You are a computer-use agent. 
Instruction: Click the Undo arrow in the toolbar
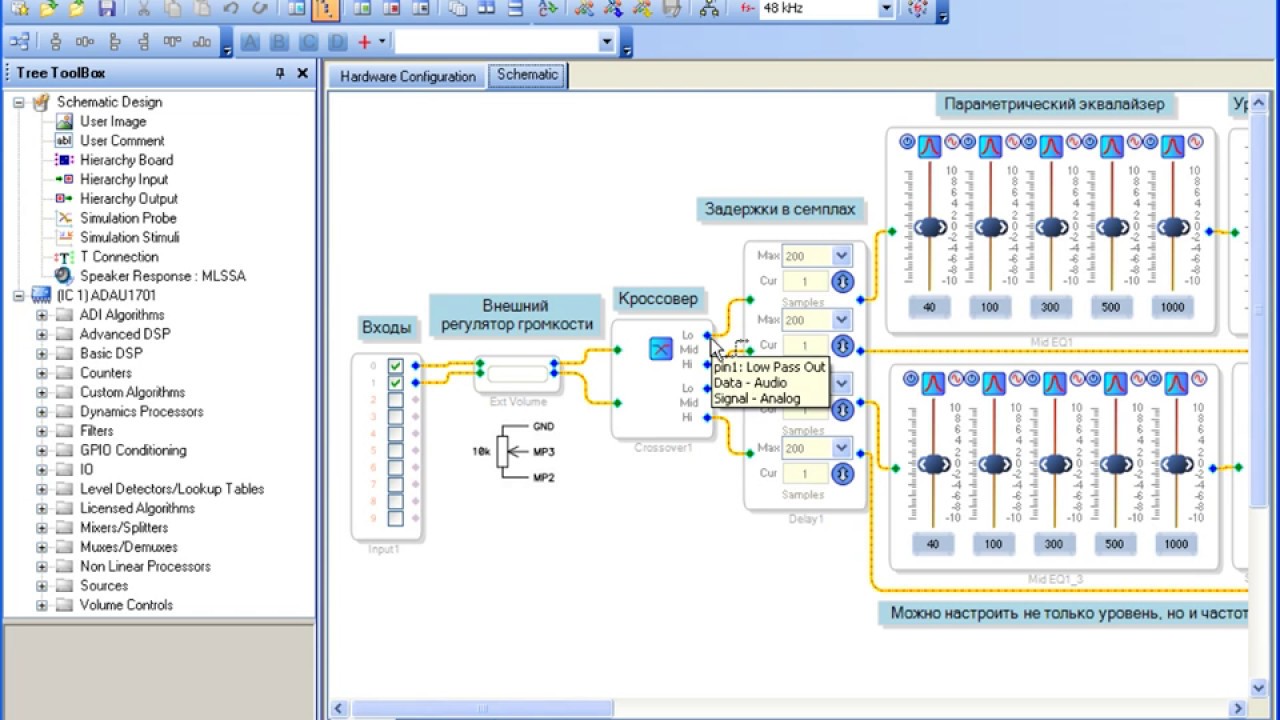(x=231, y=9)
